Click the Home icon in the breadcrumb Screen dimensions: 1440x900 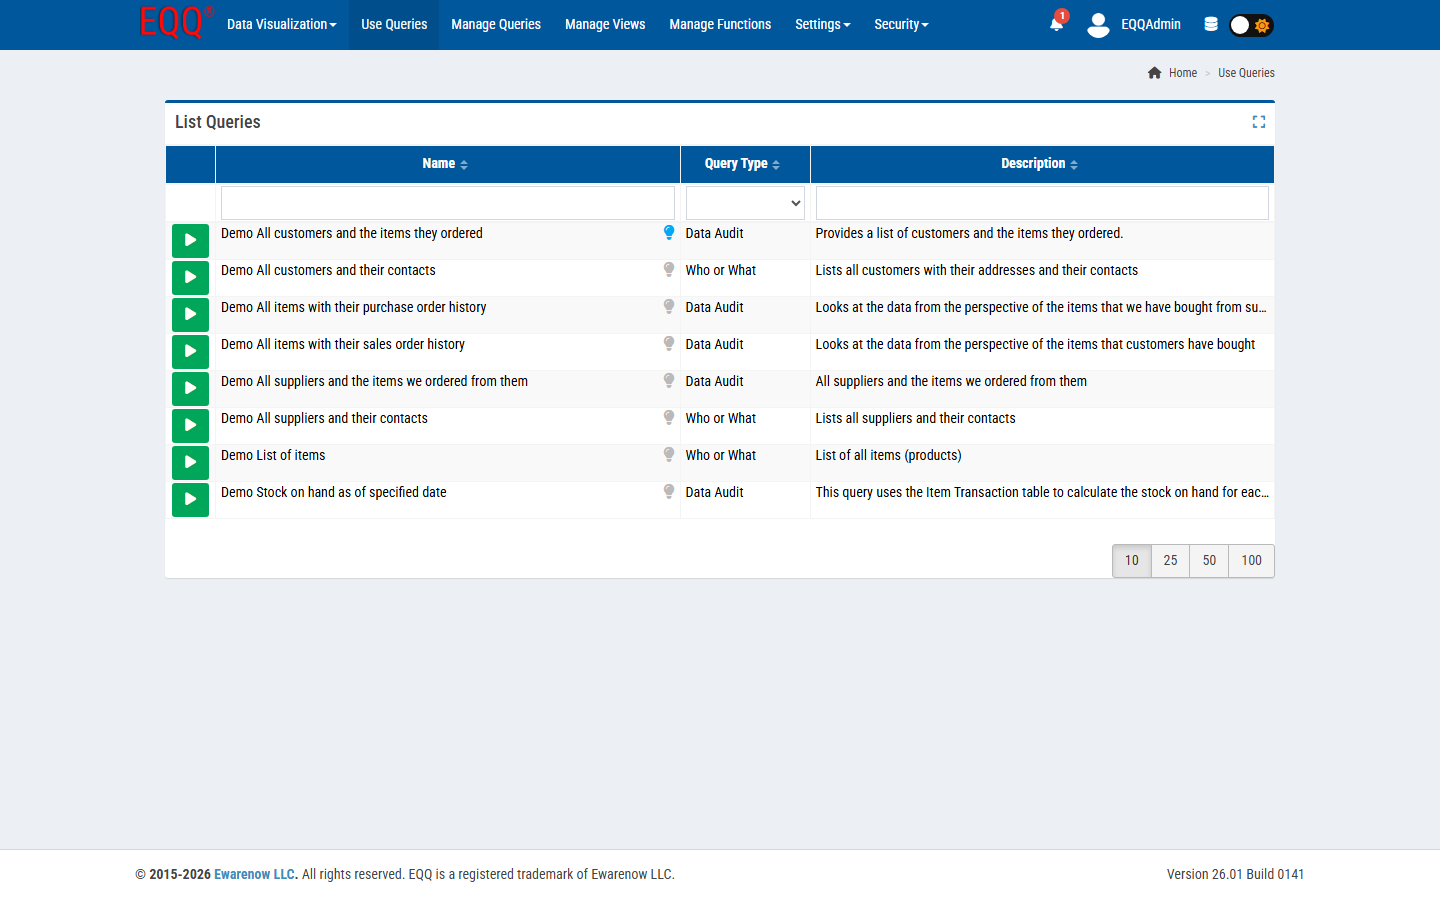pyautogui.click(x=1155, y=72)
